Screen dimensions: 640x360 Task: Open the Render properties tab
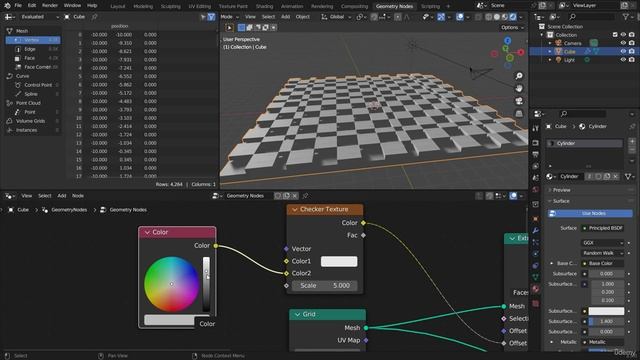tap(536, 143)
